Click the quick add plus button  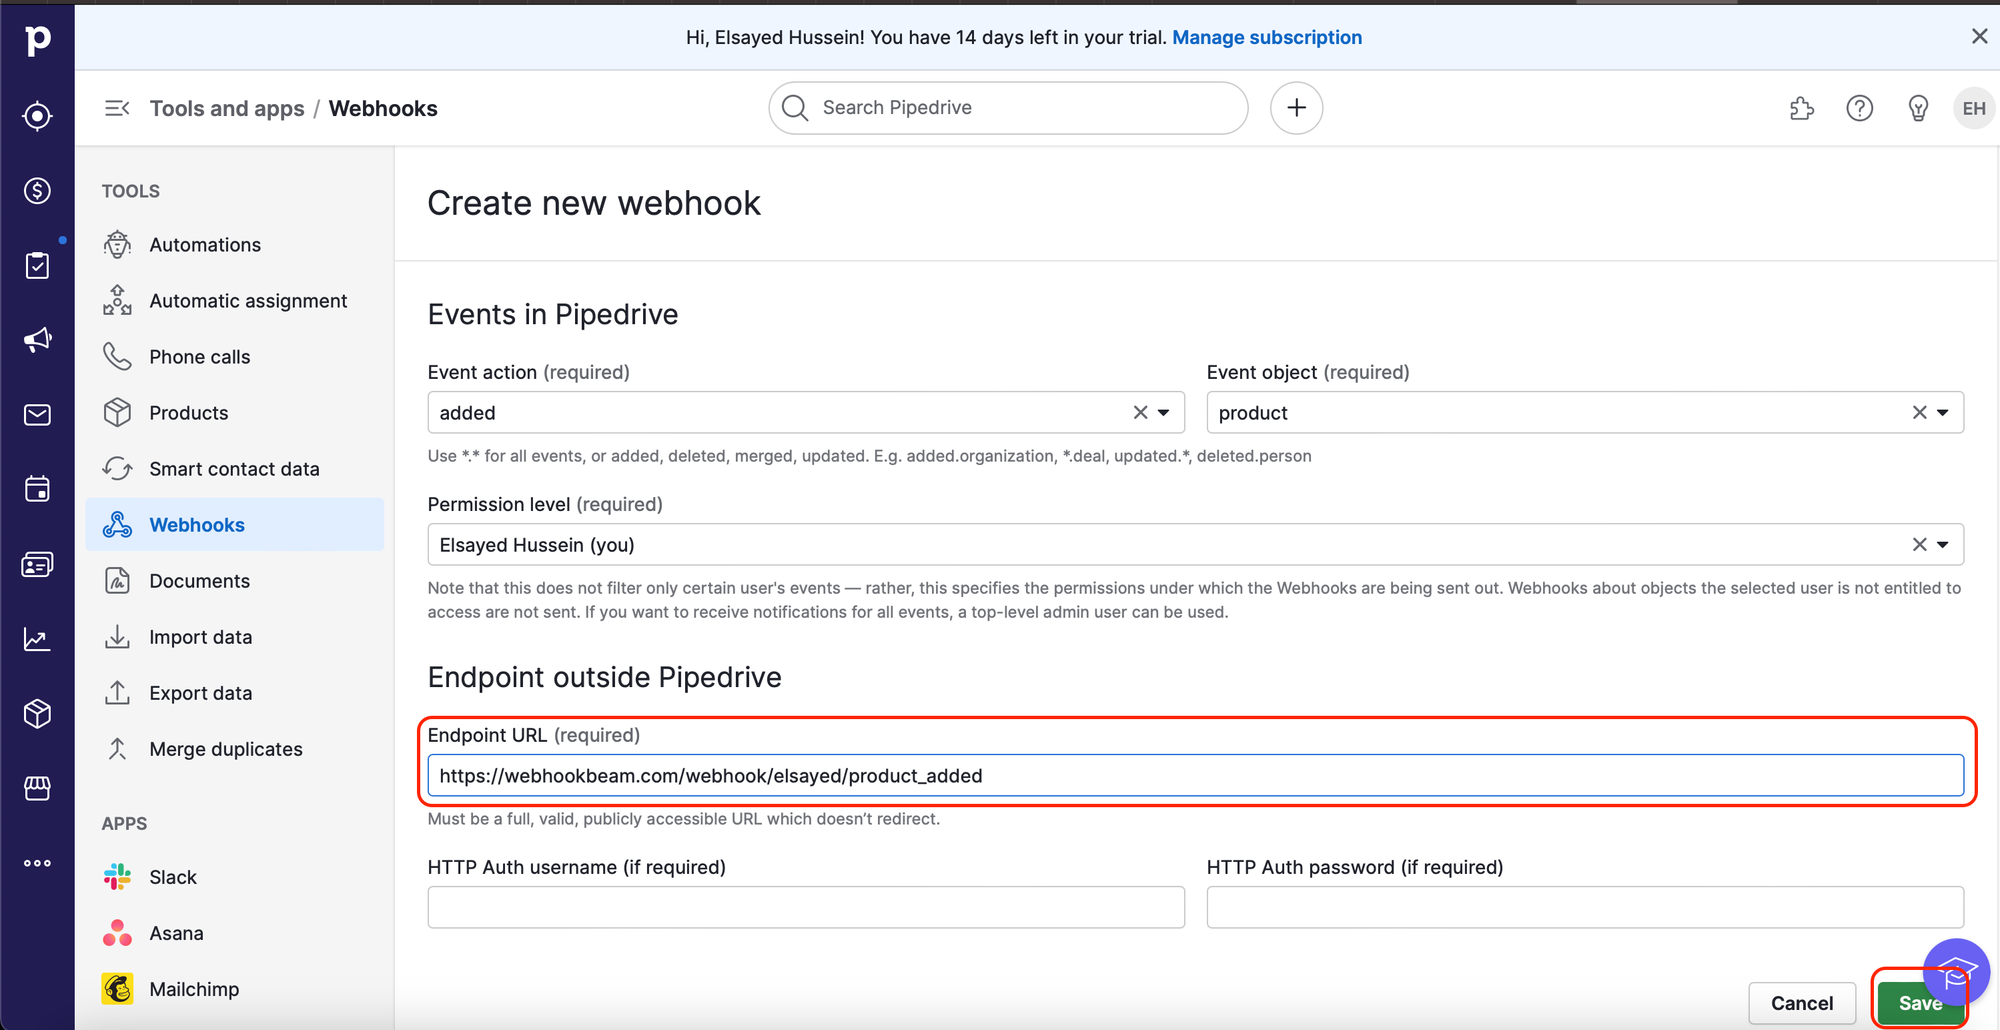(x=1296, y=108)
